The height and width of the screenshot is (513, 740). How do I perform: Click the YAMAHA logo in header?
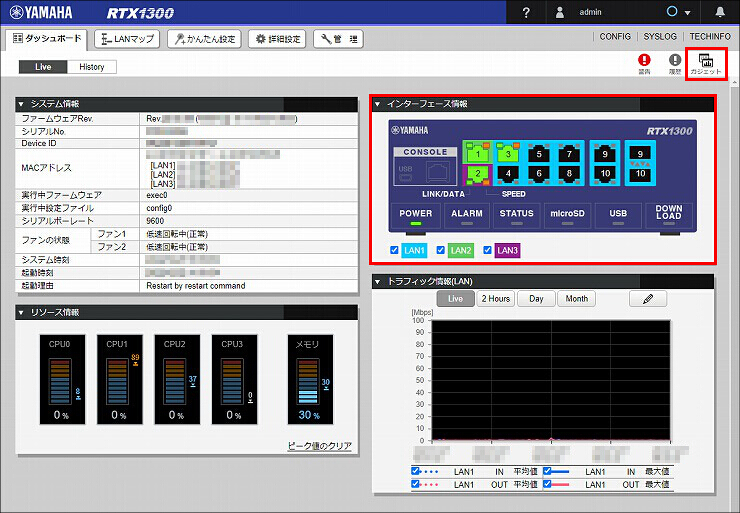(41, 12)
